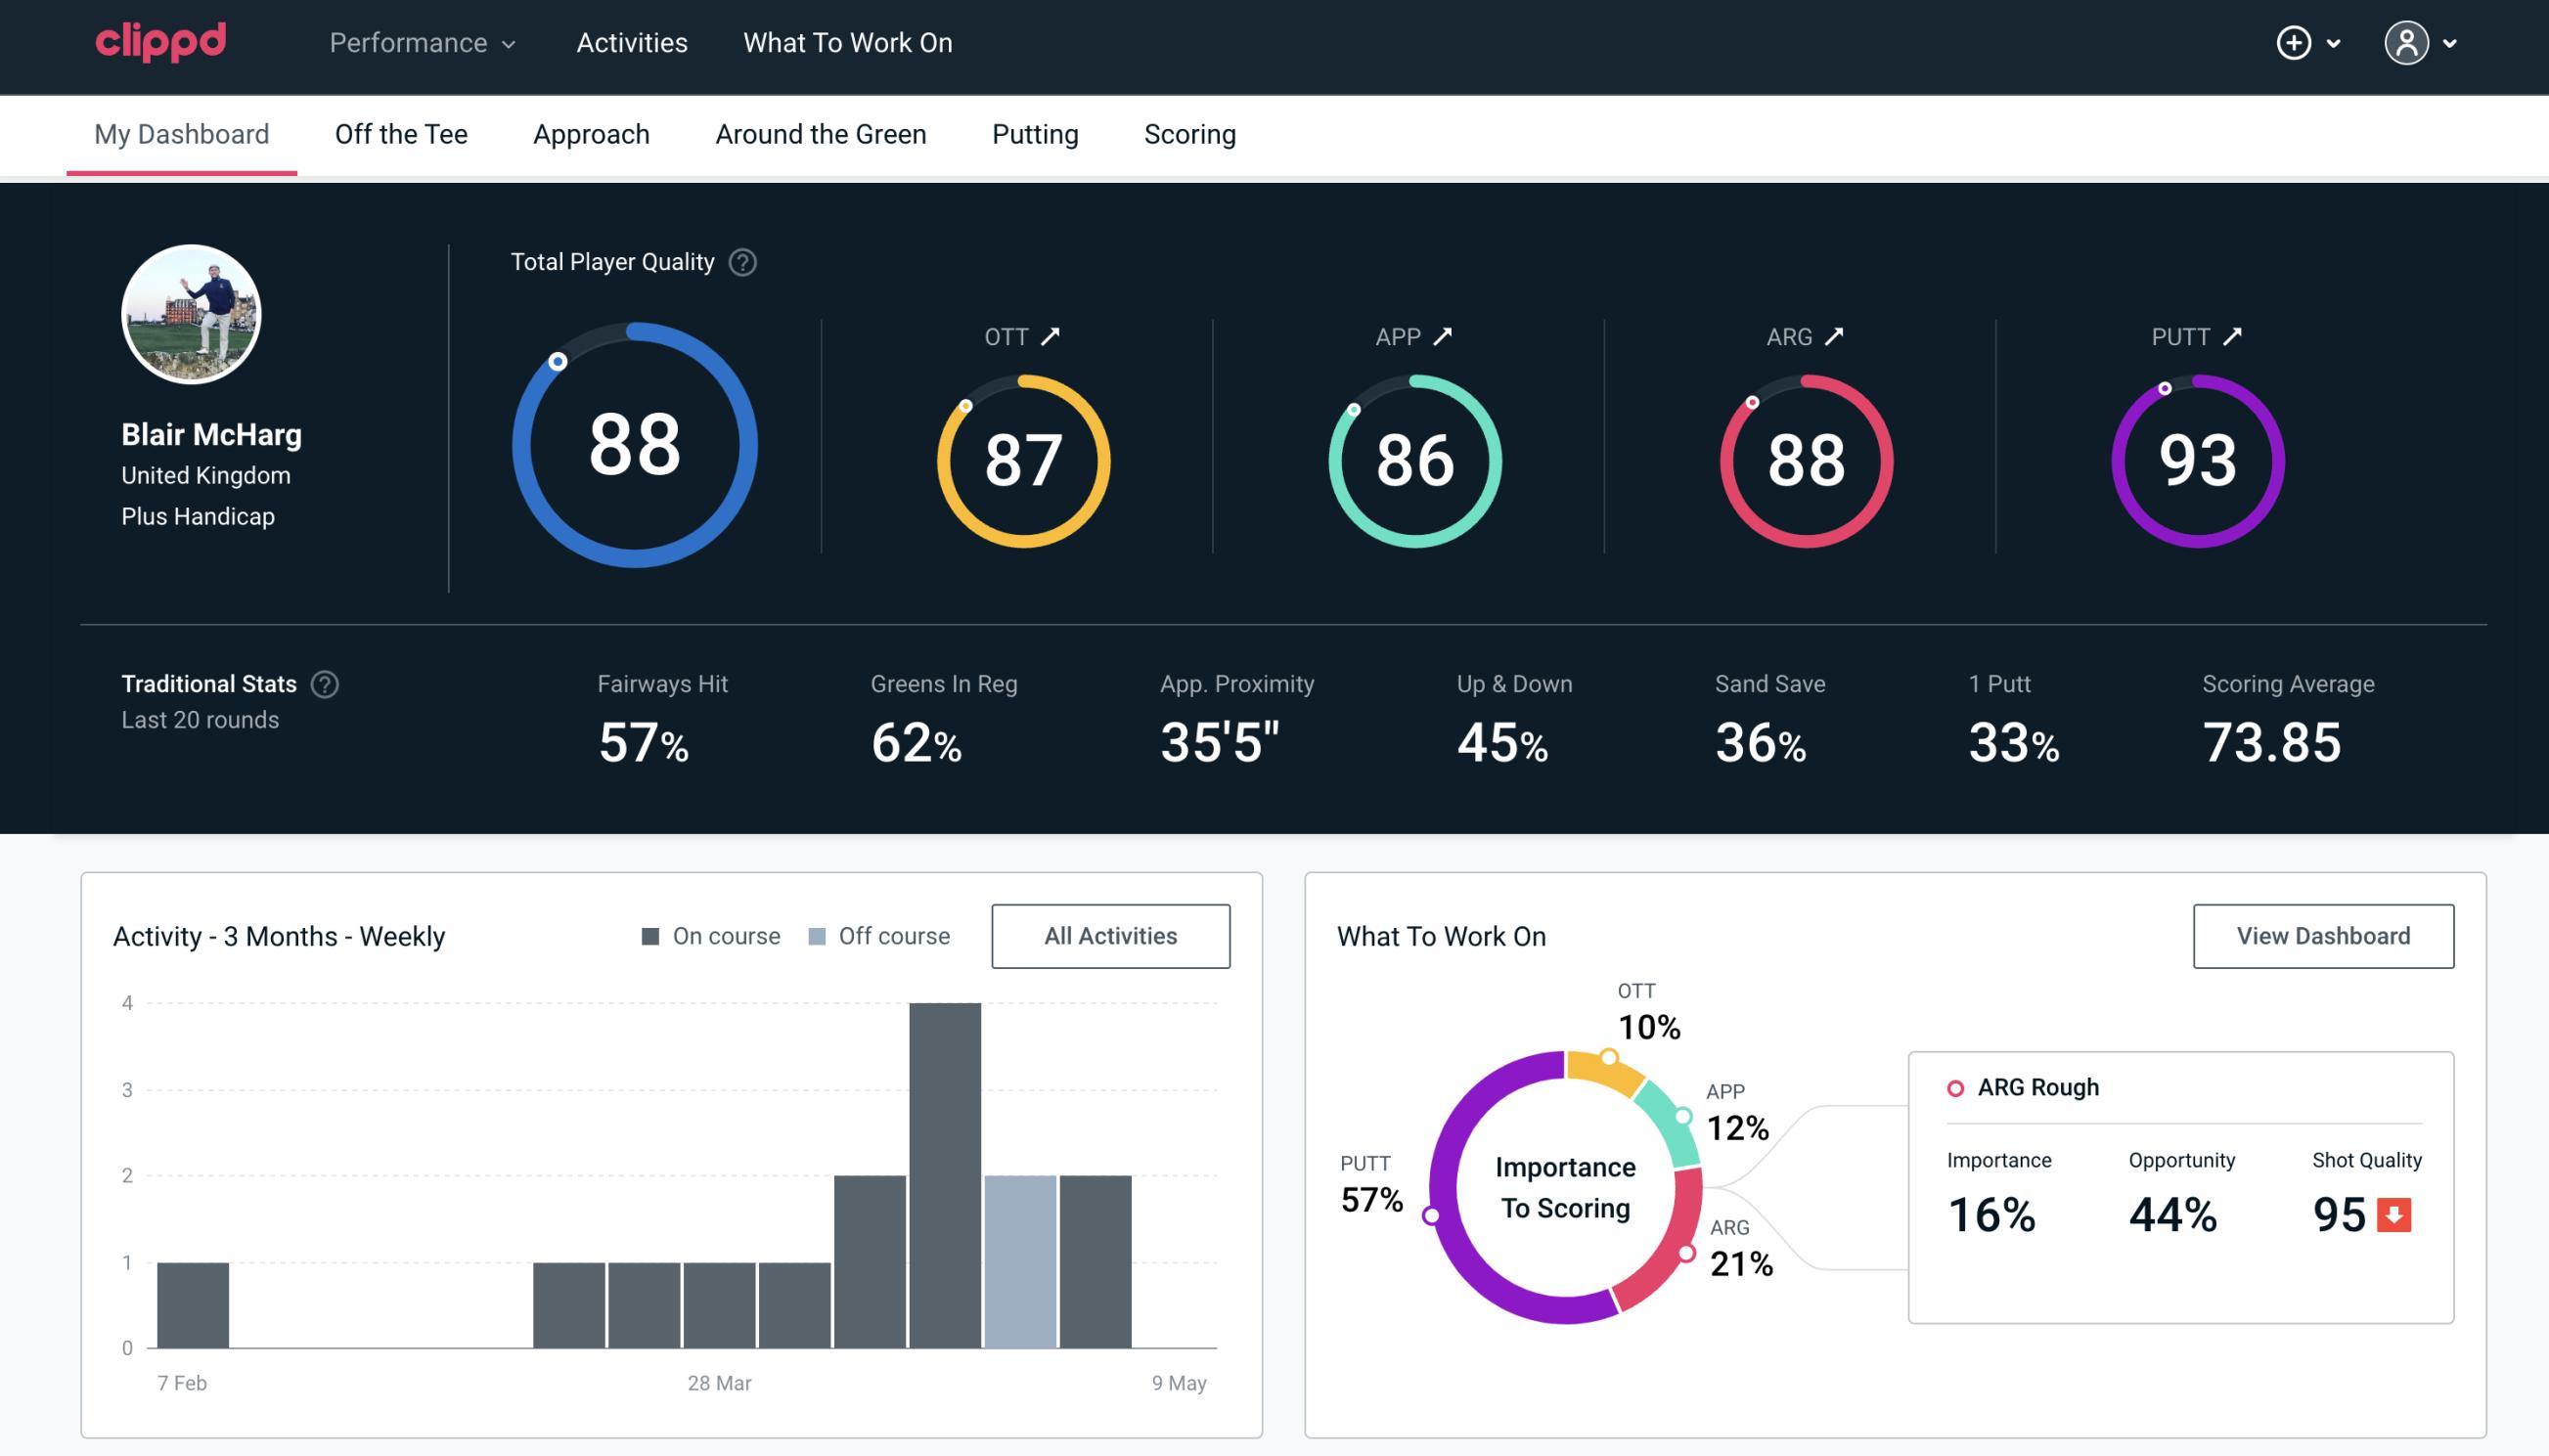
Task: Click the add activity plus icon
Action: [x=2297, y=42]
